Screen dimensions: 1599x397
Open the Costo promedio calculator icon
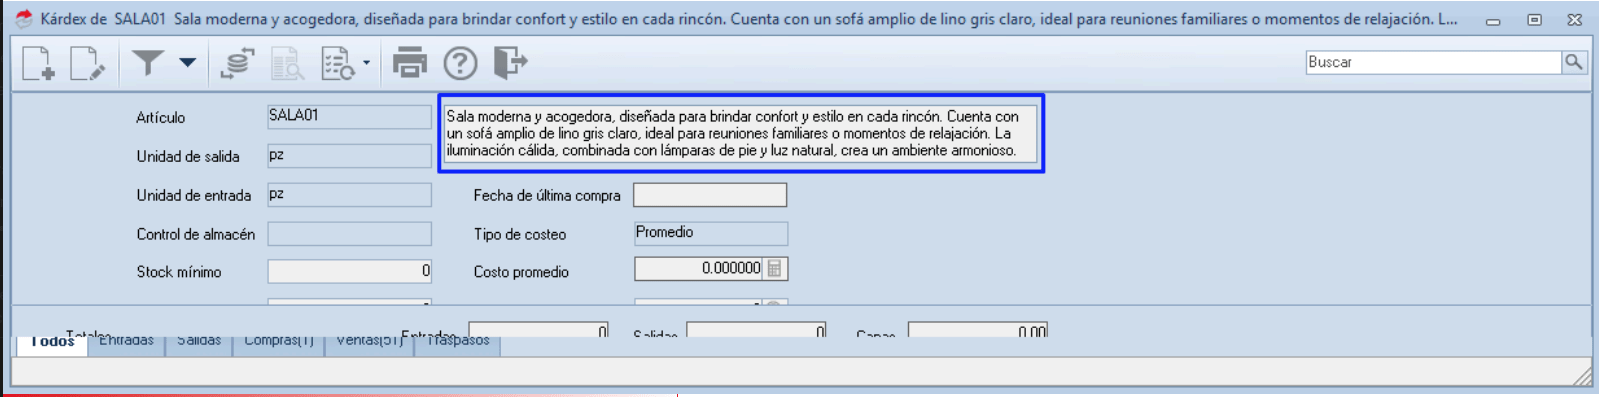(775, 268)
